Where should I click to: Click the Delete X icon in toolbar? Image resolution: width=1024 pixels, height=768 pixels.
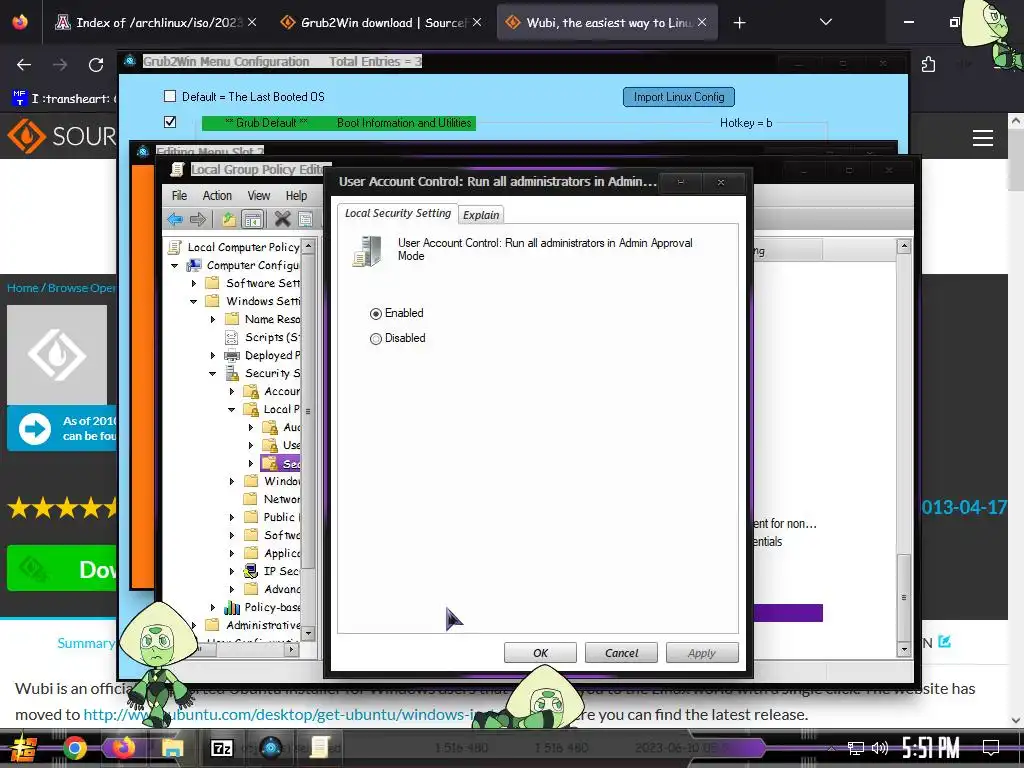[282, 219]
